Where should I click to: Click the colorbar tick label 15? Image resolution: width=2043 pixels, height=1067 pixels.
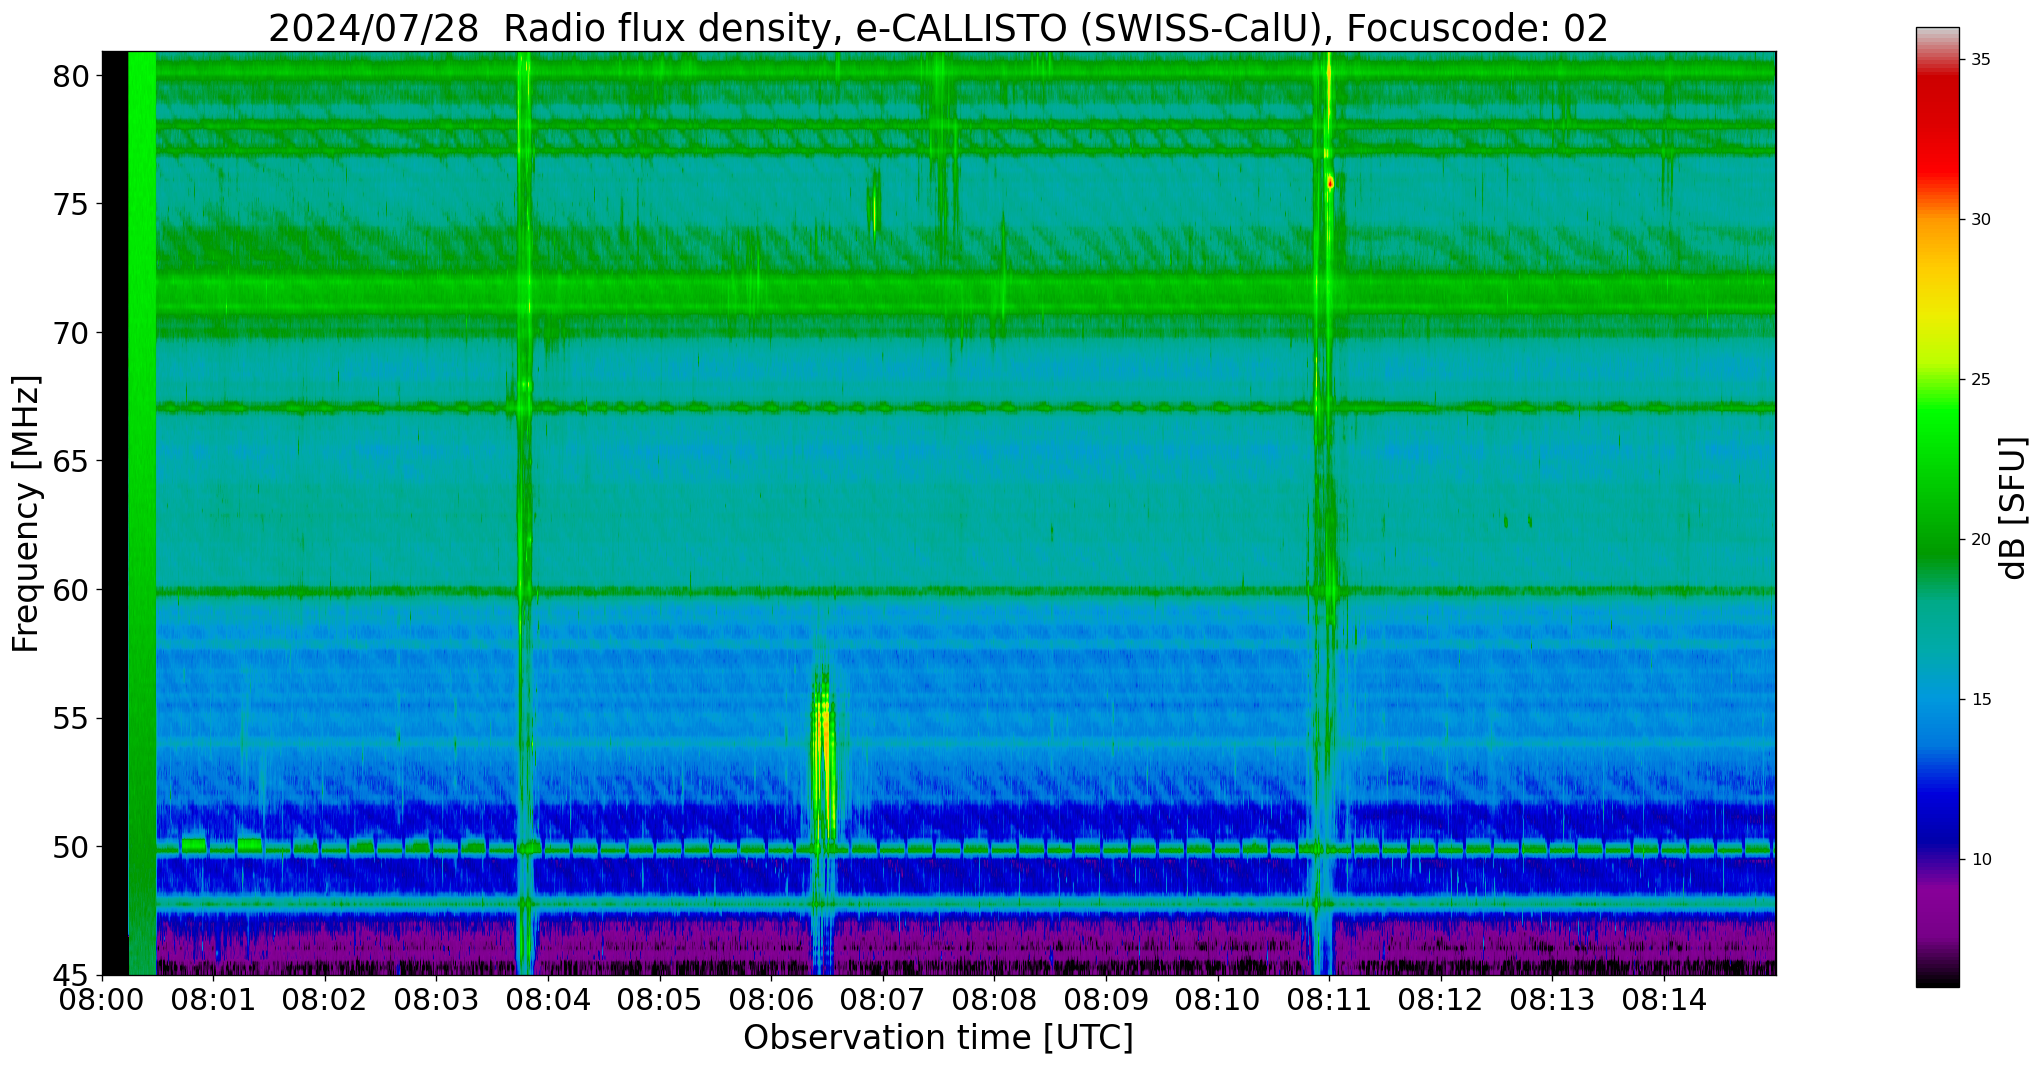pos(1981,700)
